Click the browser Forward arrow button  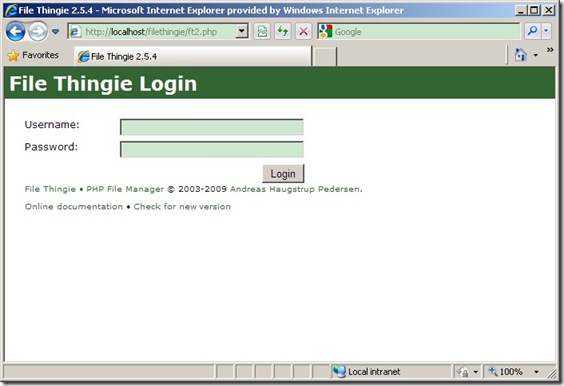pos(38,32)
